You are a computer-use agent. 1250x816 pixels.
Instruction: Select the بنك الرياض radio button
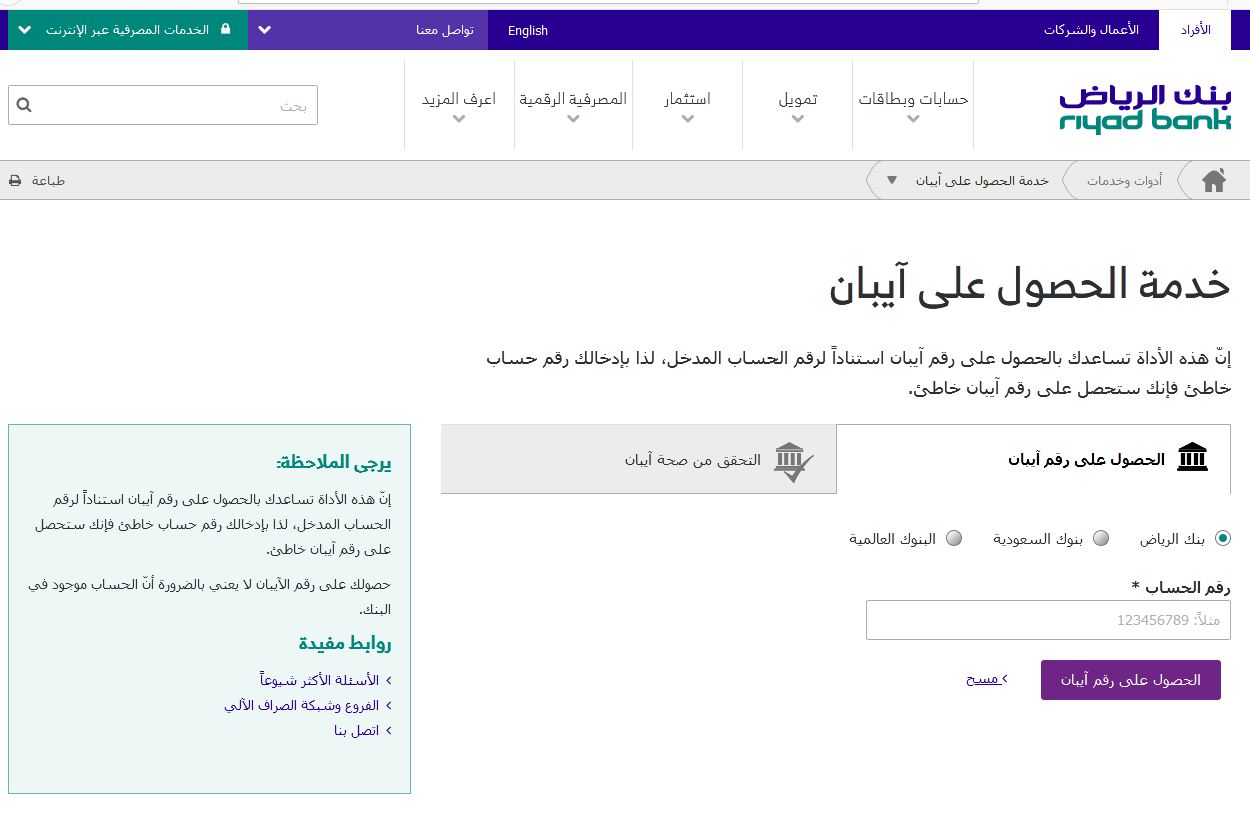[1222, 538]
